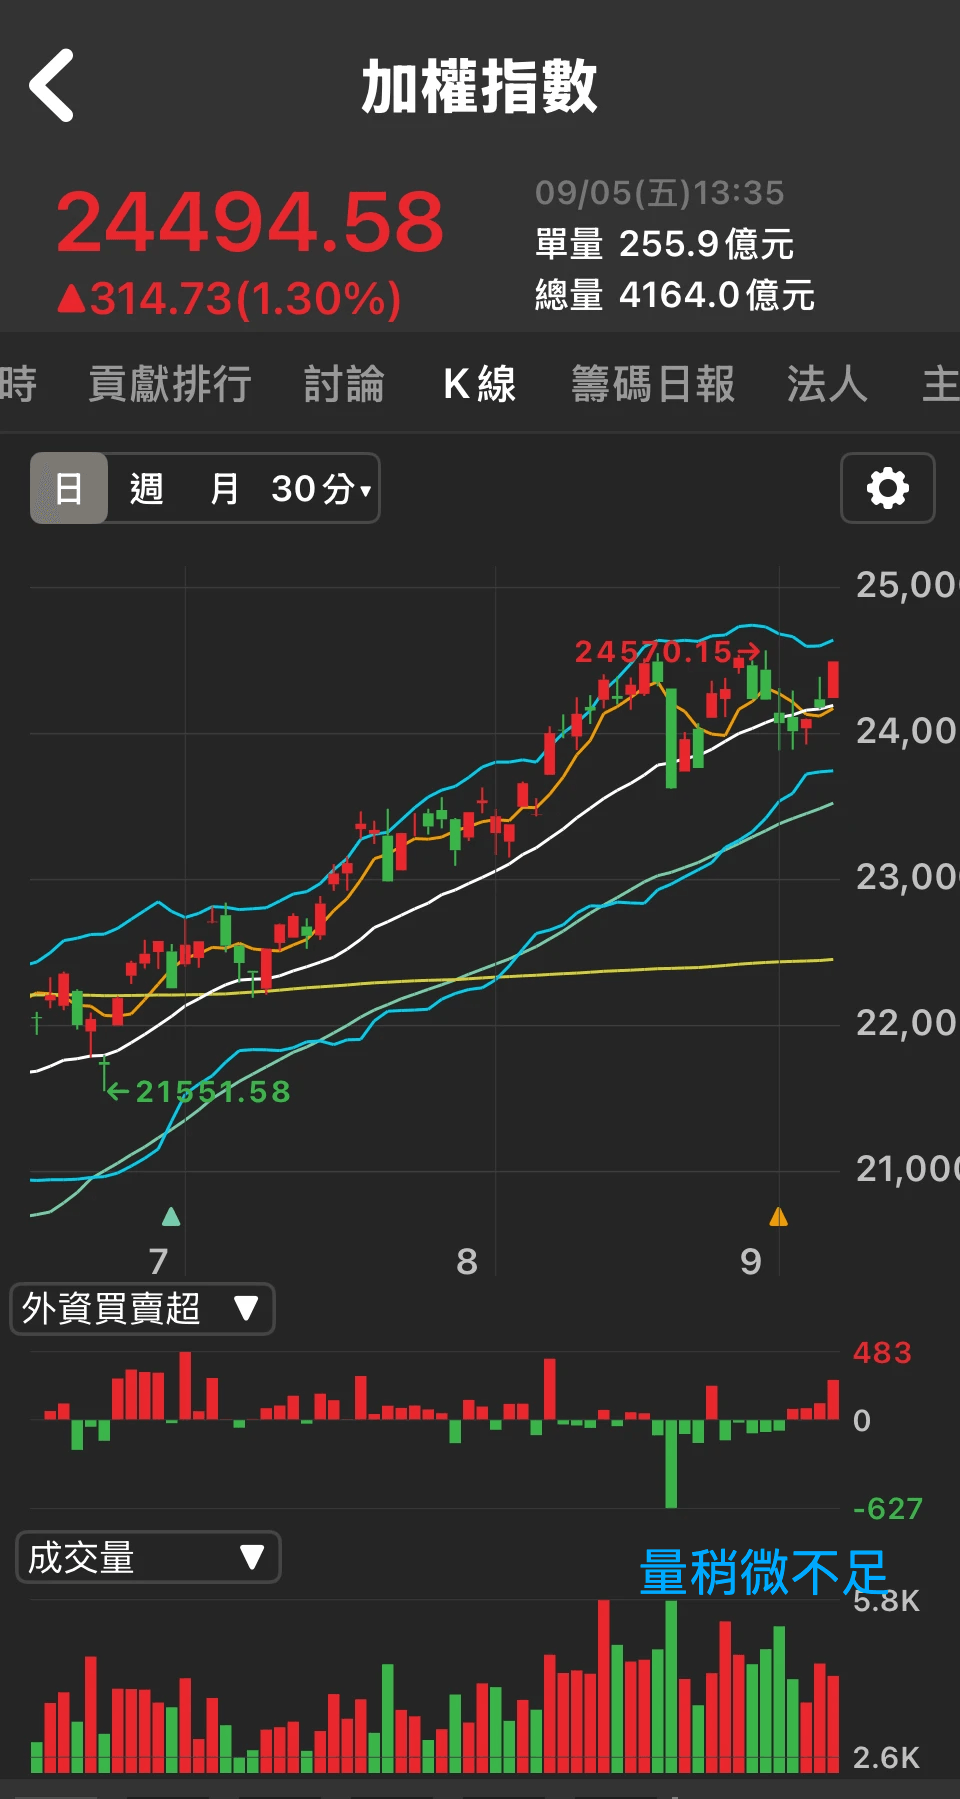Select the 日 daily interval
960x1799 pixels.
pos(69,488)
